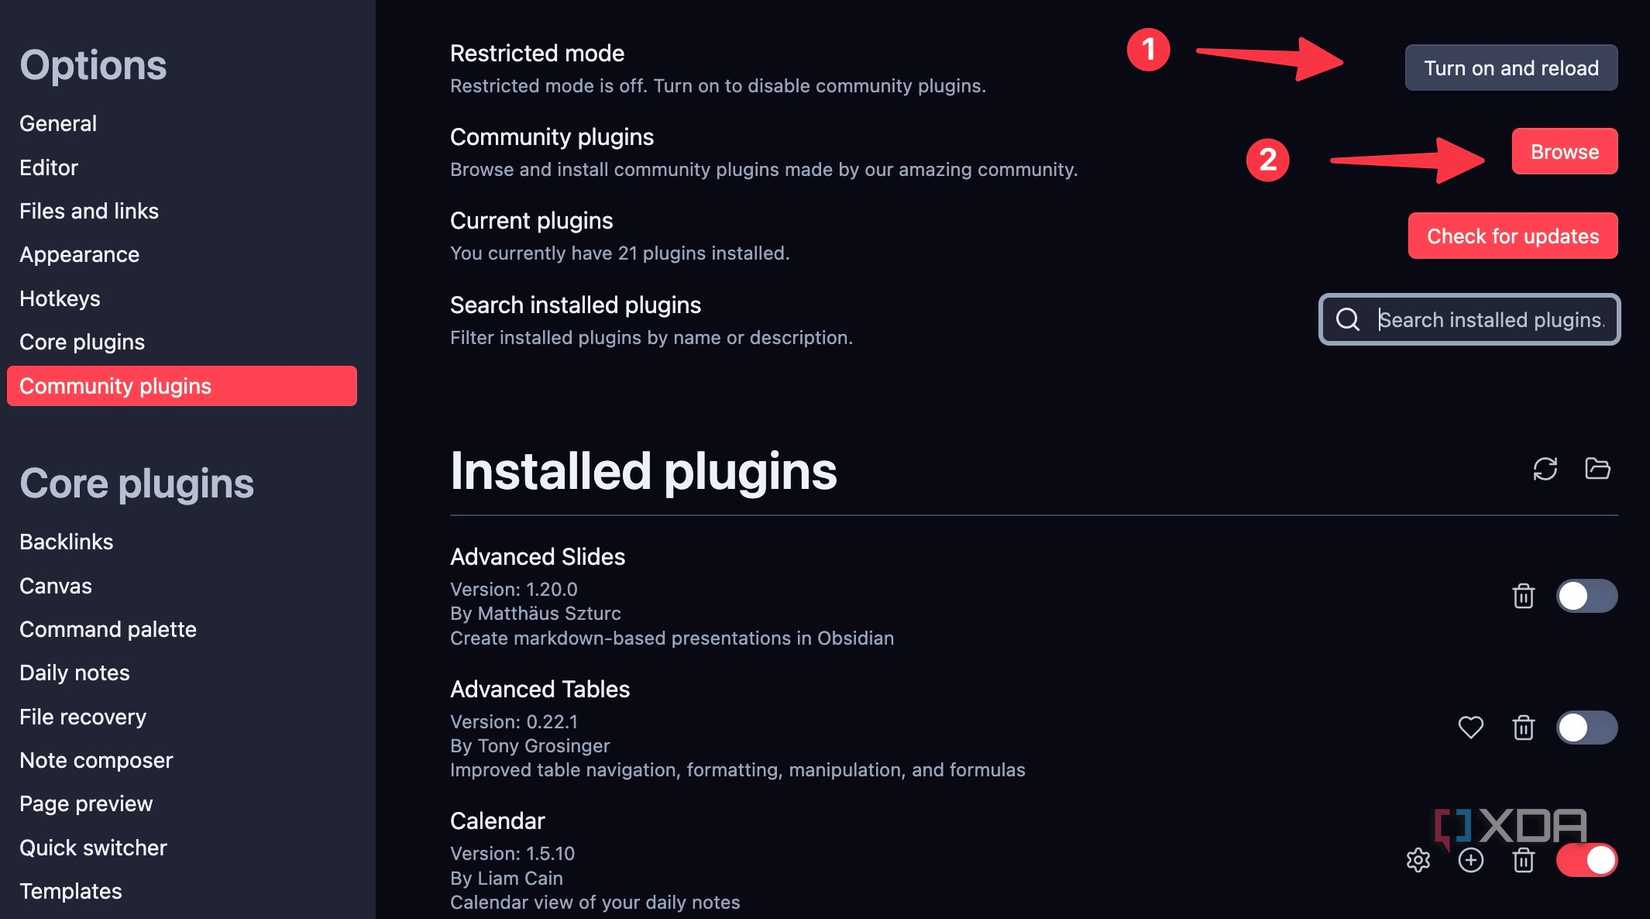The image size is (1650, 919).
Task: Turn on the Advanced Tables plugin toggle
Action: (x=1586, y=727)
